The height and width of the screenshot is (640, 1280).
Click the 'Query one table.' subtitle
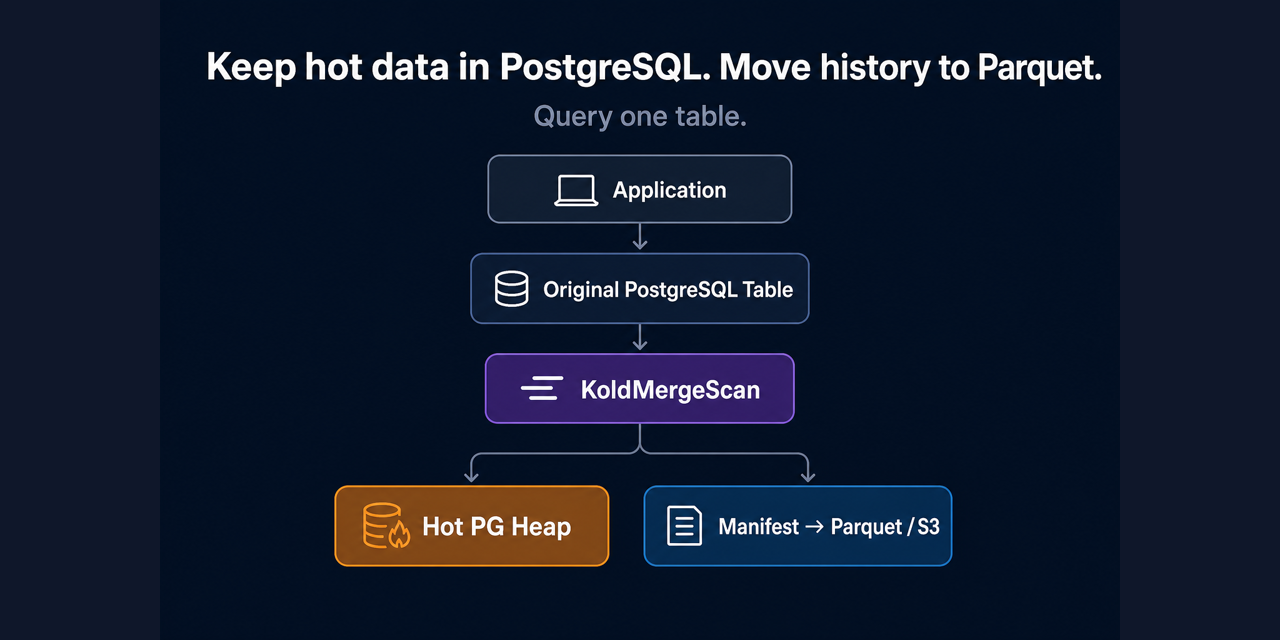pyautogui.click(x=640, y=117)
